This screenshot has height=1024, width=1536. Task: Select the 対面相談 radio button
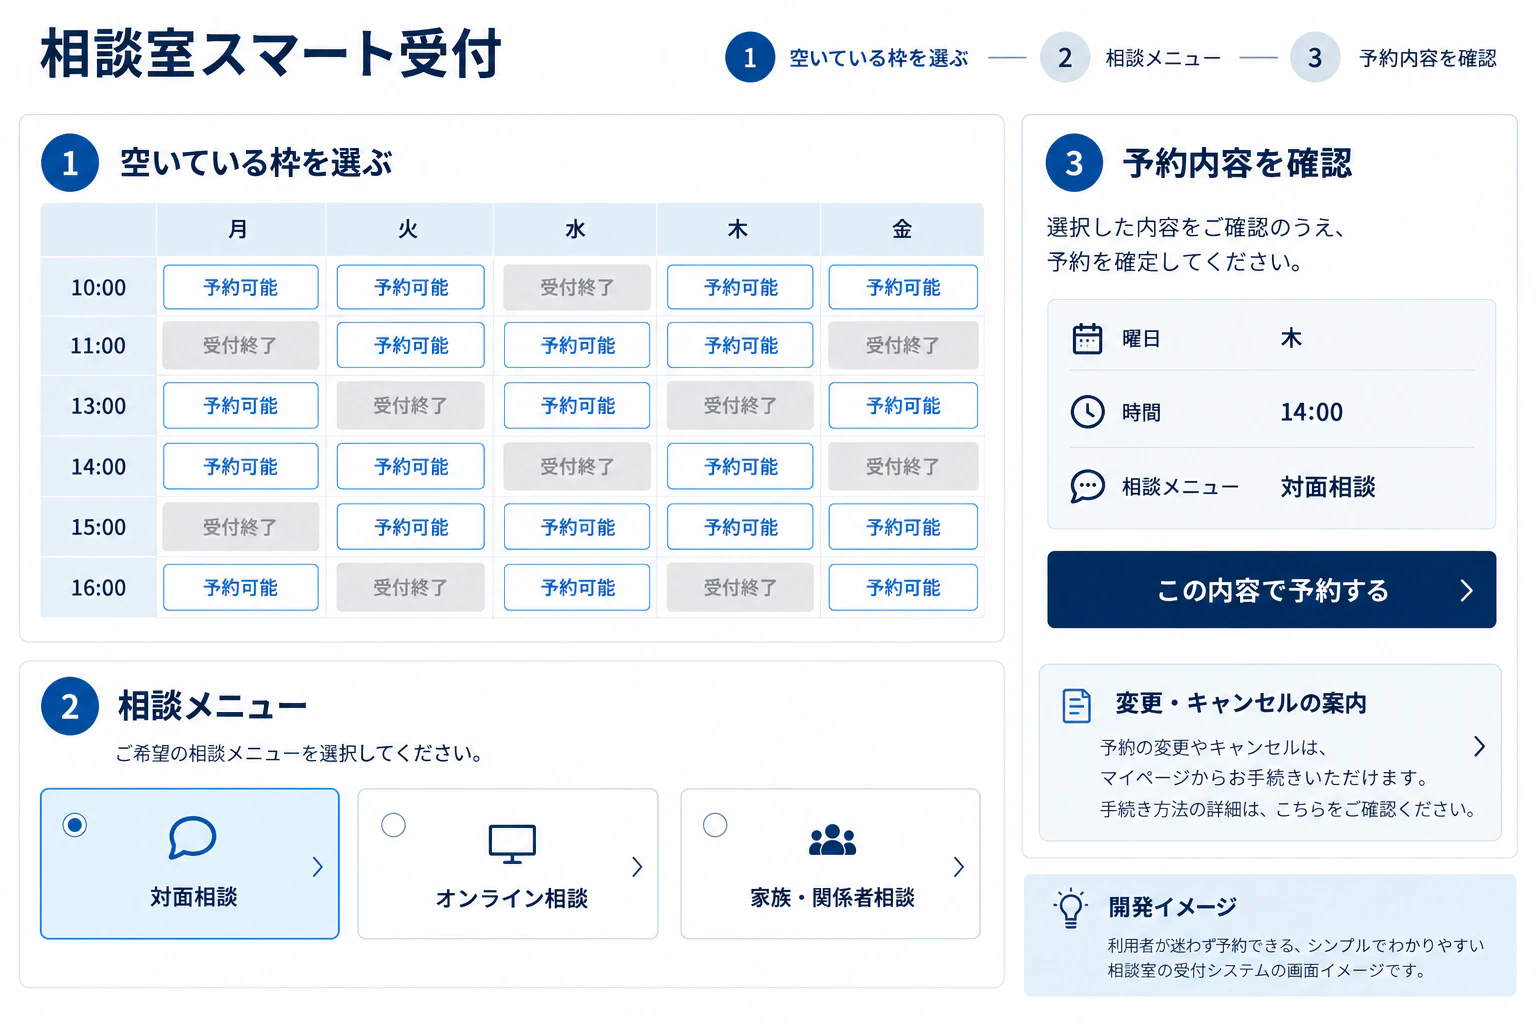74,825
